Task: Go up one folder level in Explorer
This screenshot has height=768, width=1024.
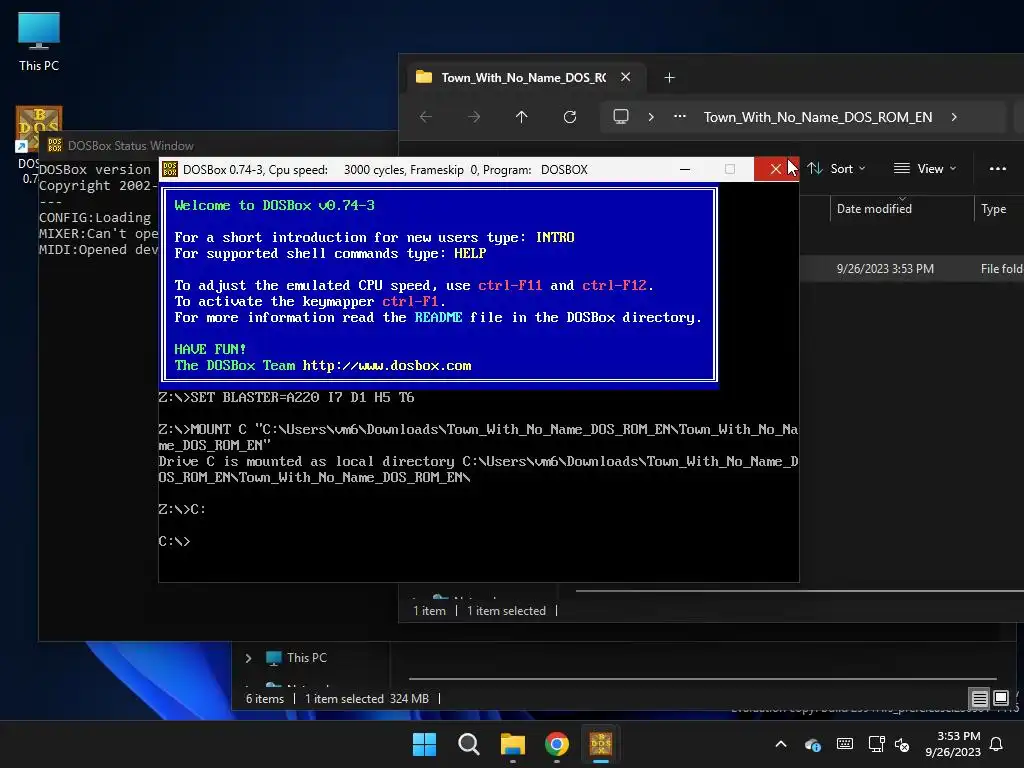Action: pyautogui.click(x=521, y=117)
